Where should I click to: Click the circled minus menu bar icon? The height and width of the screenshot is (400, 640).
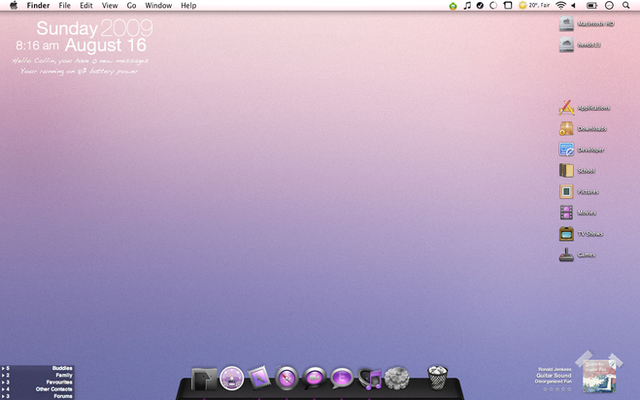(609, 5)
